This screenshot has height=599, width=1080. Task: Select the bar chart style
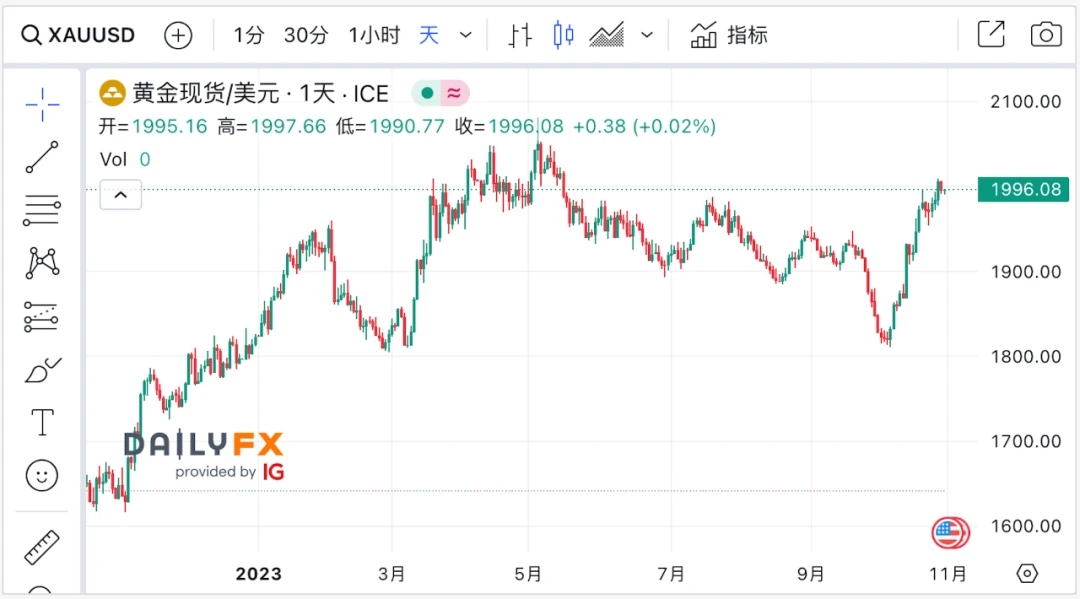click(x=520, y=36)
